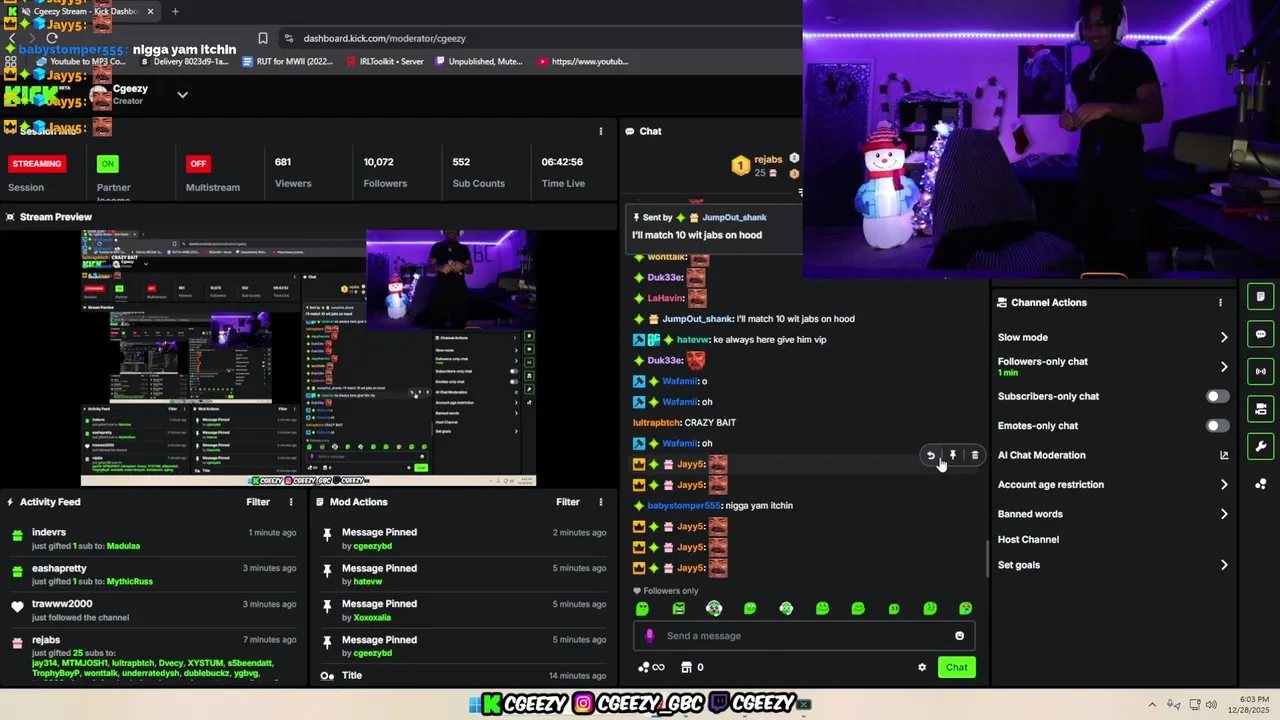Click MythicRuss username in Activity Feed
This screenshot has height=720, width=1280.
point(130,582)
